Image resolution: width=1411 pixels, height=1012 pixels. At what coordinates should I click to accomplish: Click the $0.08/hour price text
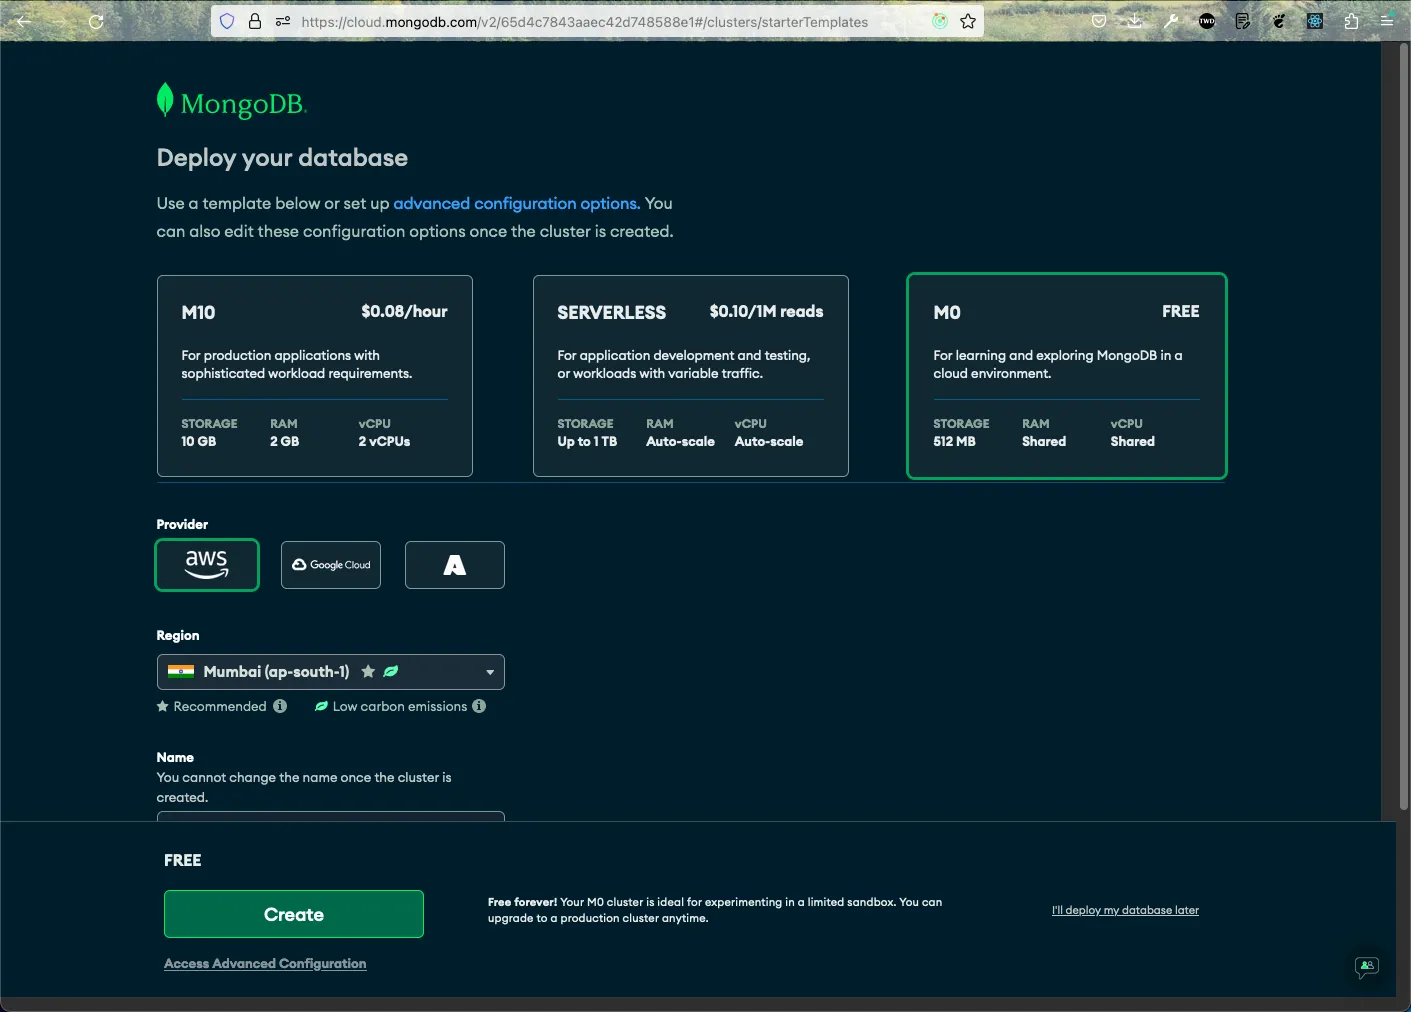[x=404, y=311]
